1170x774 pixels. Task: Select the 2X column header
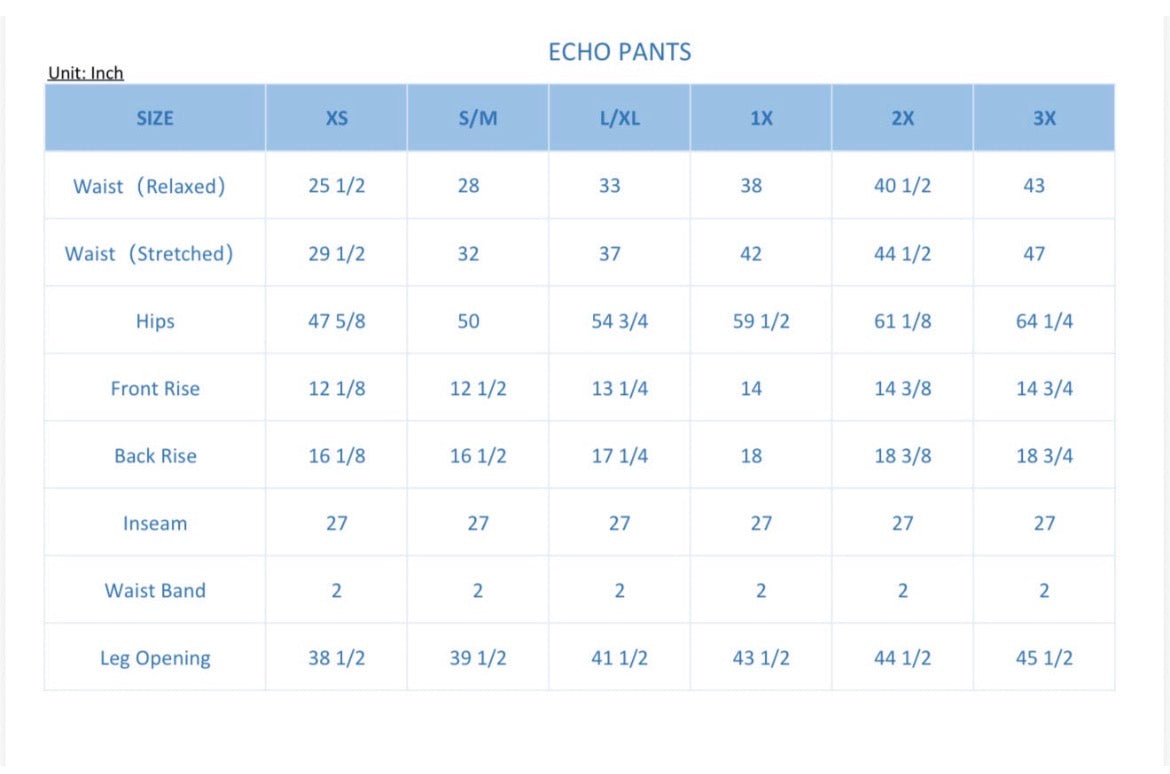(x=902, y=118)
